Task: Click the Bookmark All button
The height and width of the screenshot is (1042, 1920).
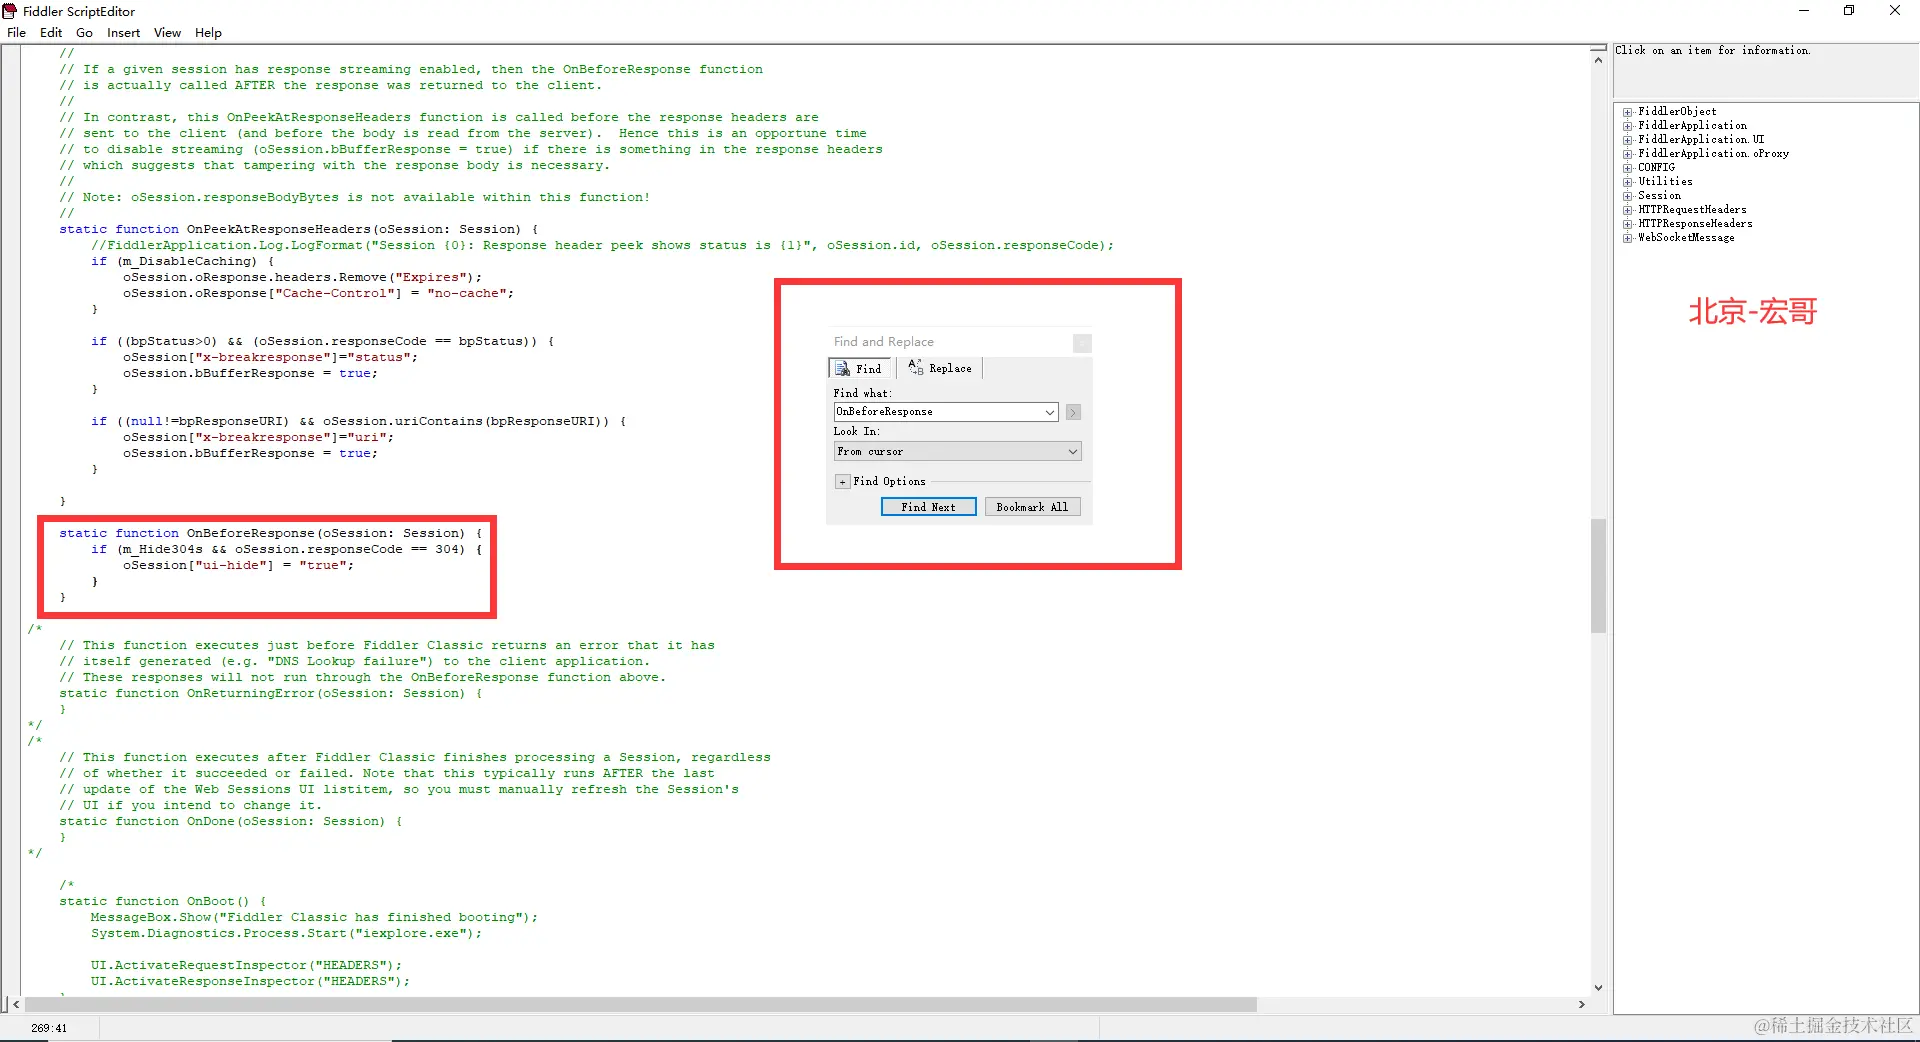Action: pos(1032,507)
